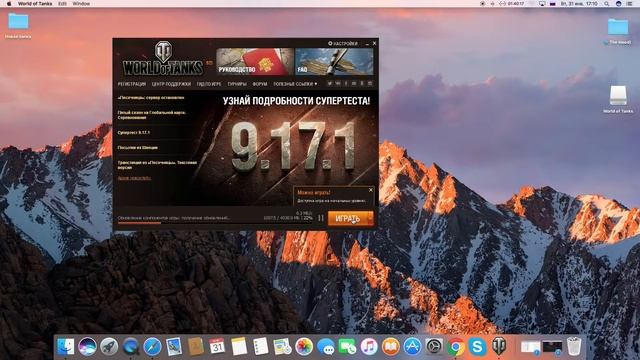Open Skype from the Dock

point(477,347)
